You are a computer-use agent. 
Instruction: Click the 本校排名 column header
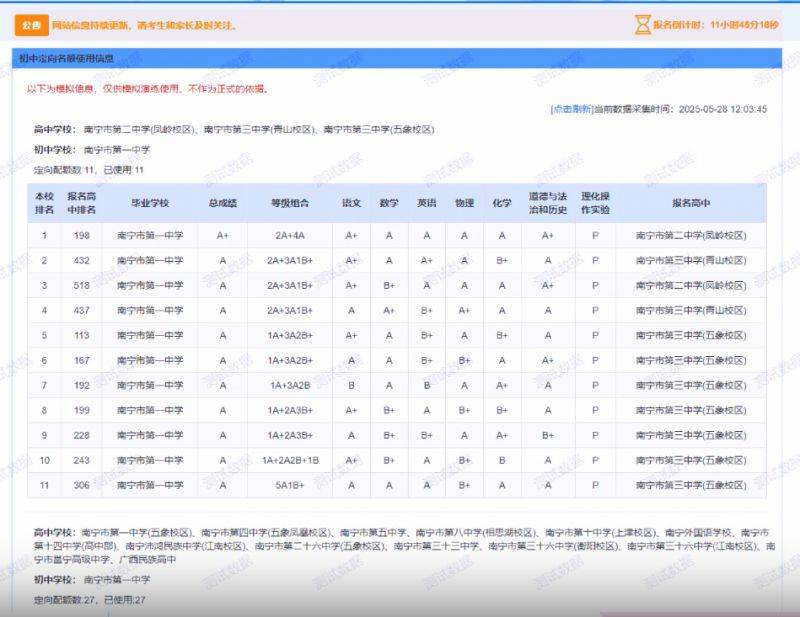click(44, 203)
